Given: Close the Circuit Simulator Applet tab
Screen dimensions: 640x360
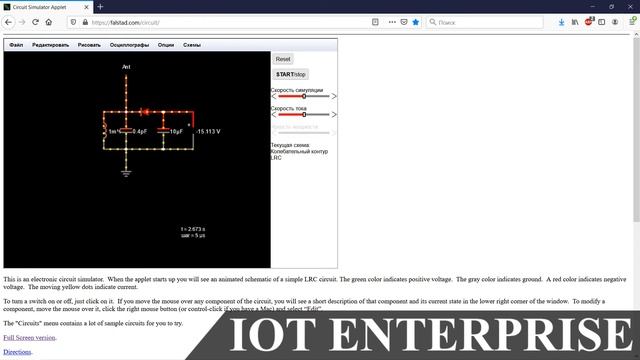Looking at the screenshot, I should 86,7.
